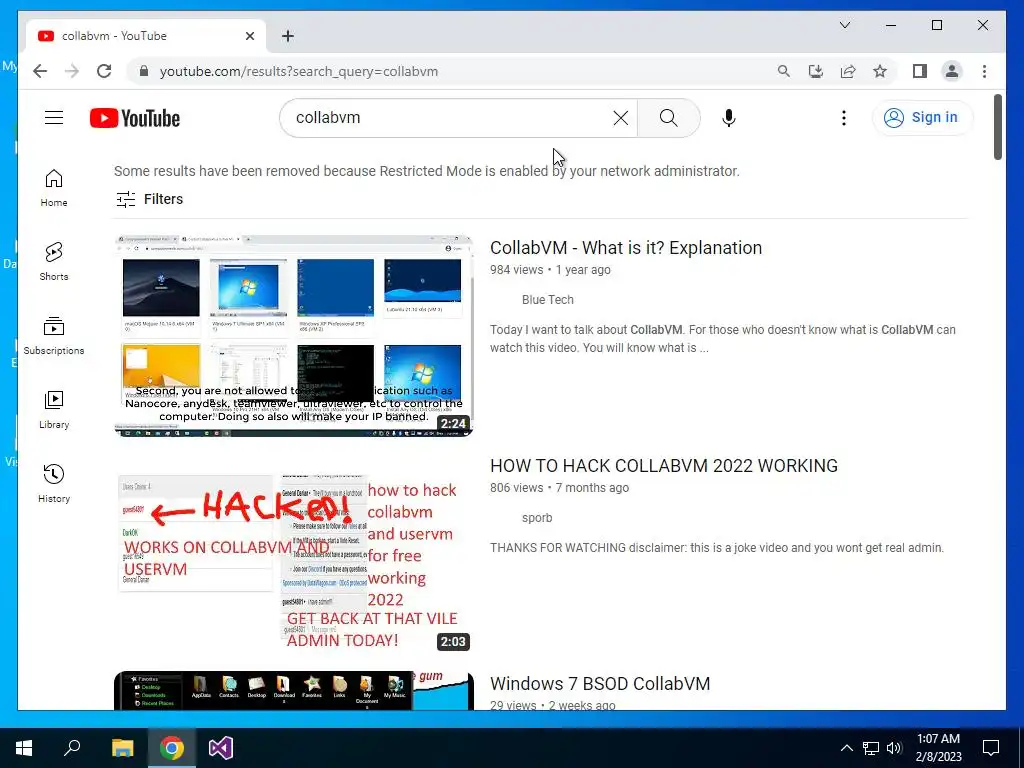Screen dimensions: 1024x768
Task: Open notification center
Action: [x=991, y=748]
